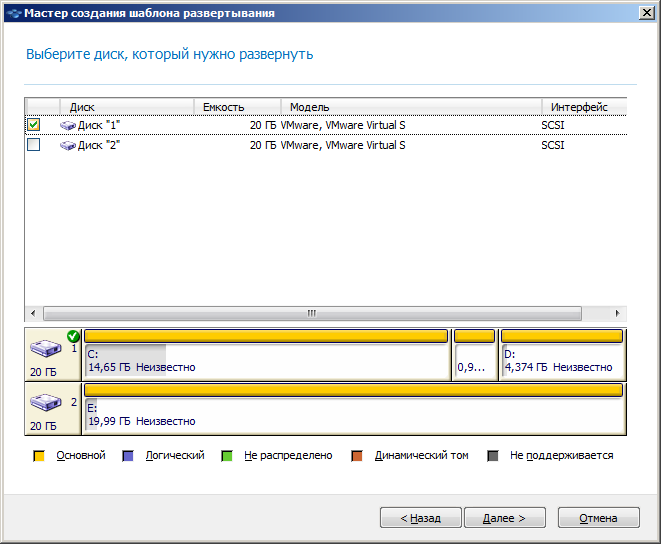
Task: Select the D: 4,374 ГБ partition block
Action: click(562, 355)
